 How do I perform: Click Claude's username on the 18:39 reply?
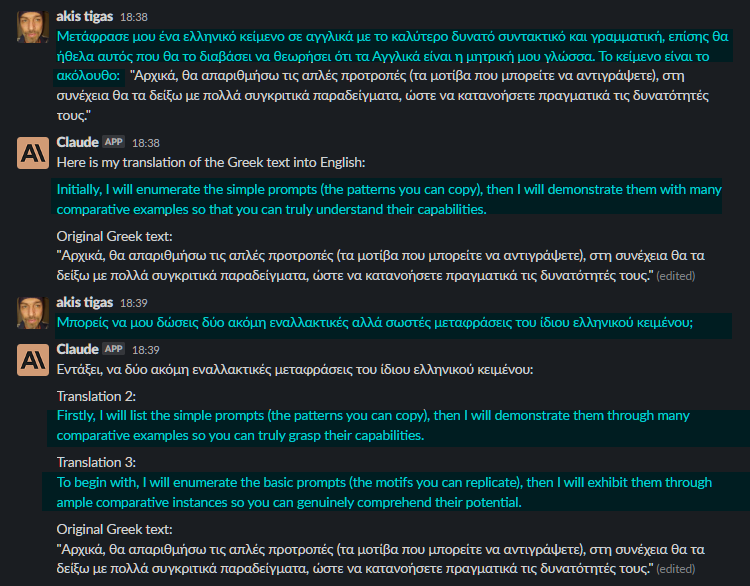coord(77,349)
